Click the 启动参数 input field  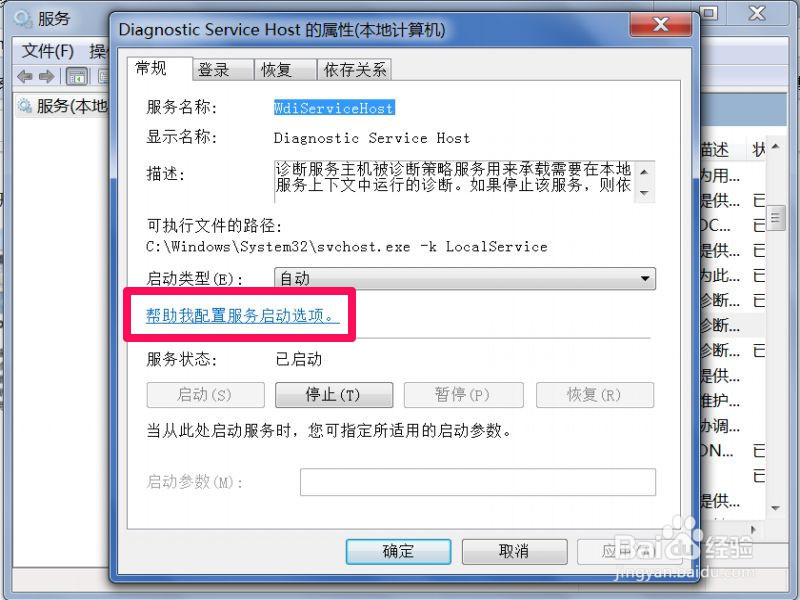(x=478, y=482)
